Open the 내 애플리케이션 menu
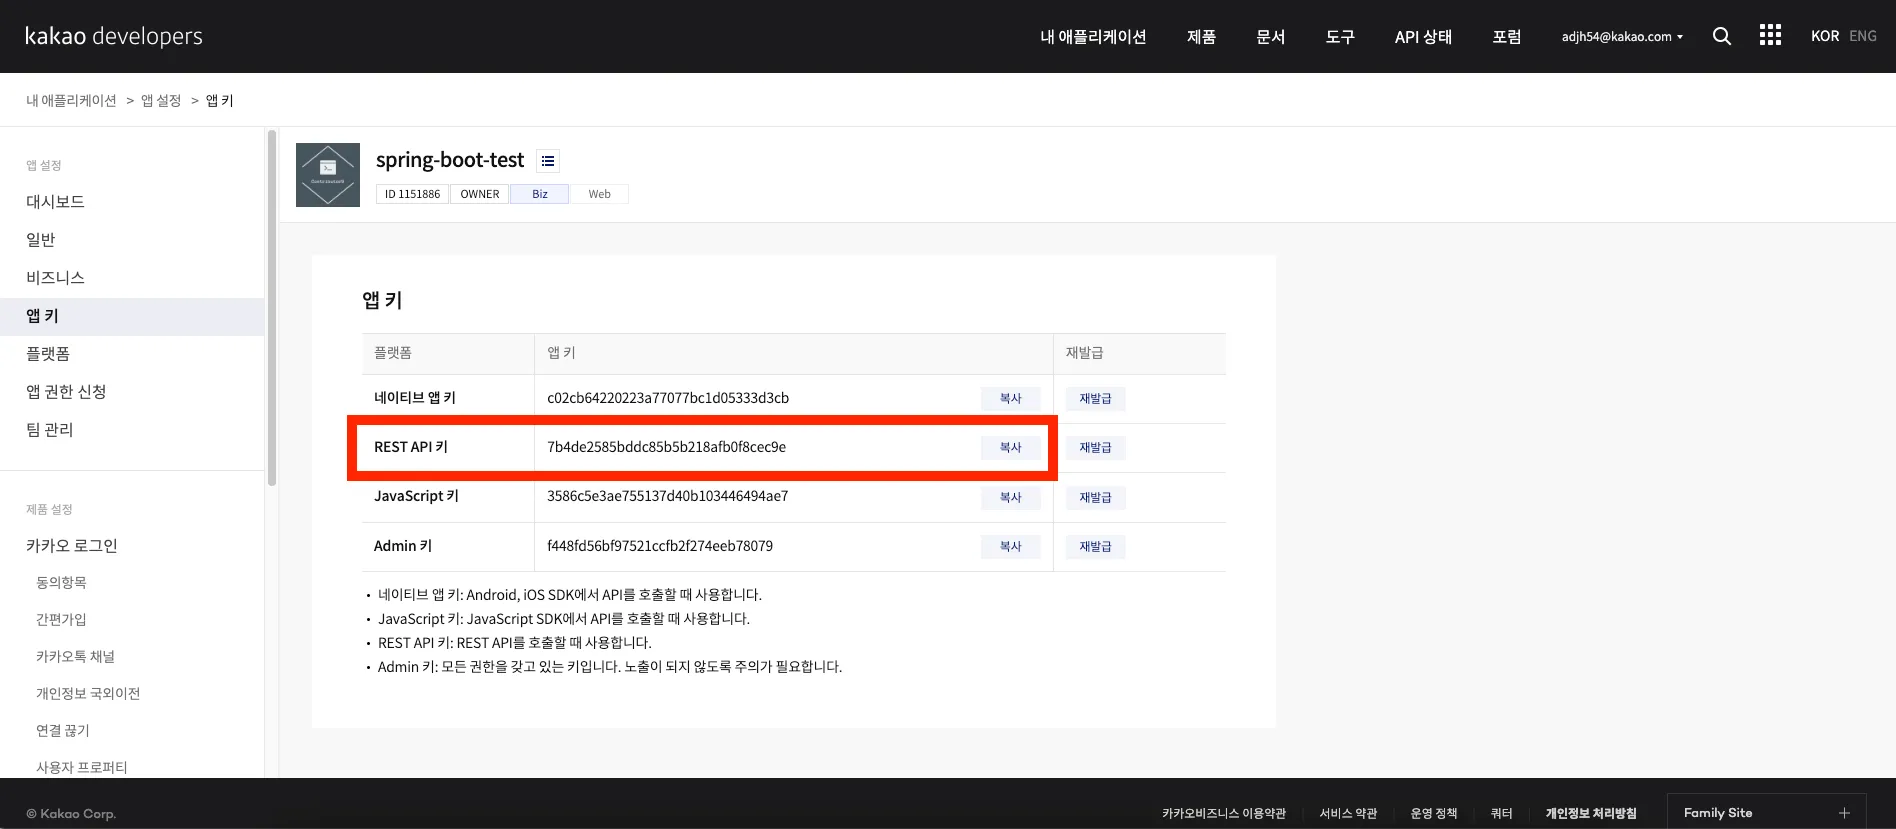The width and height of the screenshot is (1896, 829). [x=1093, y=36]
